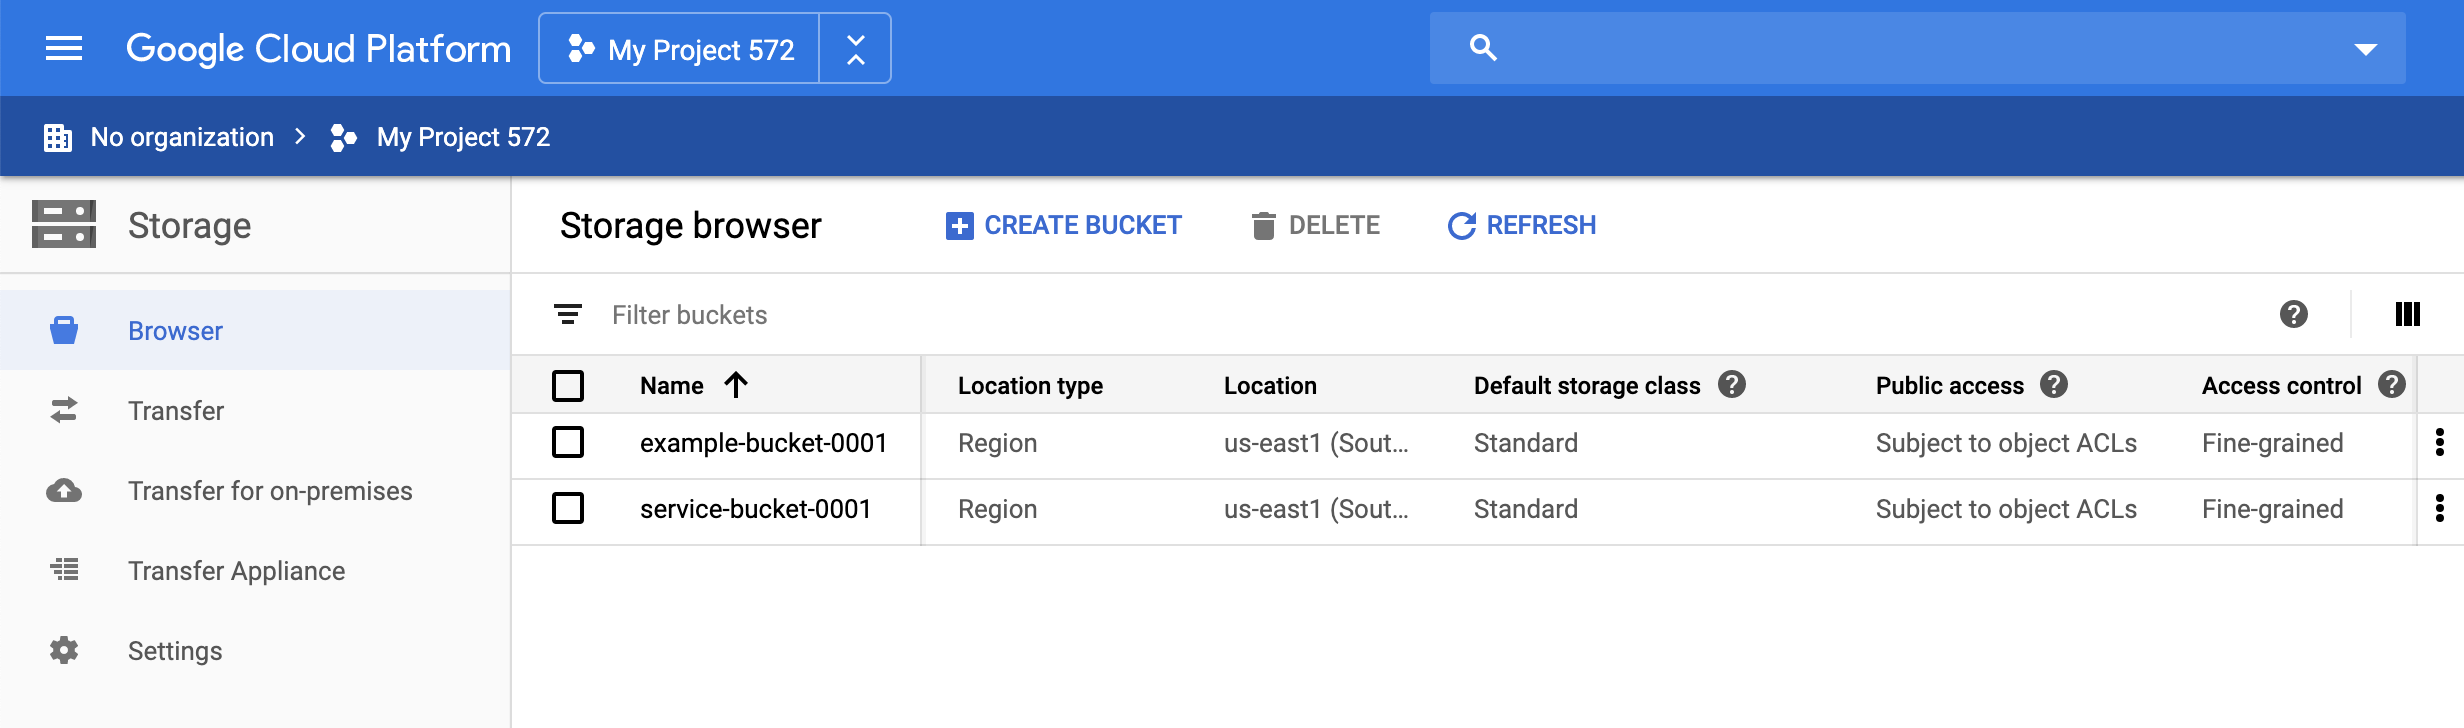Open filter help question icon
The image size is (2464, 728).
click(x=2294, y=314)
